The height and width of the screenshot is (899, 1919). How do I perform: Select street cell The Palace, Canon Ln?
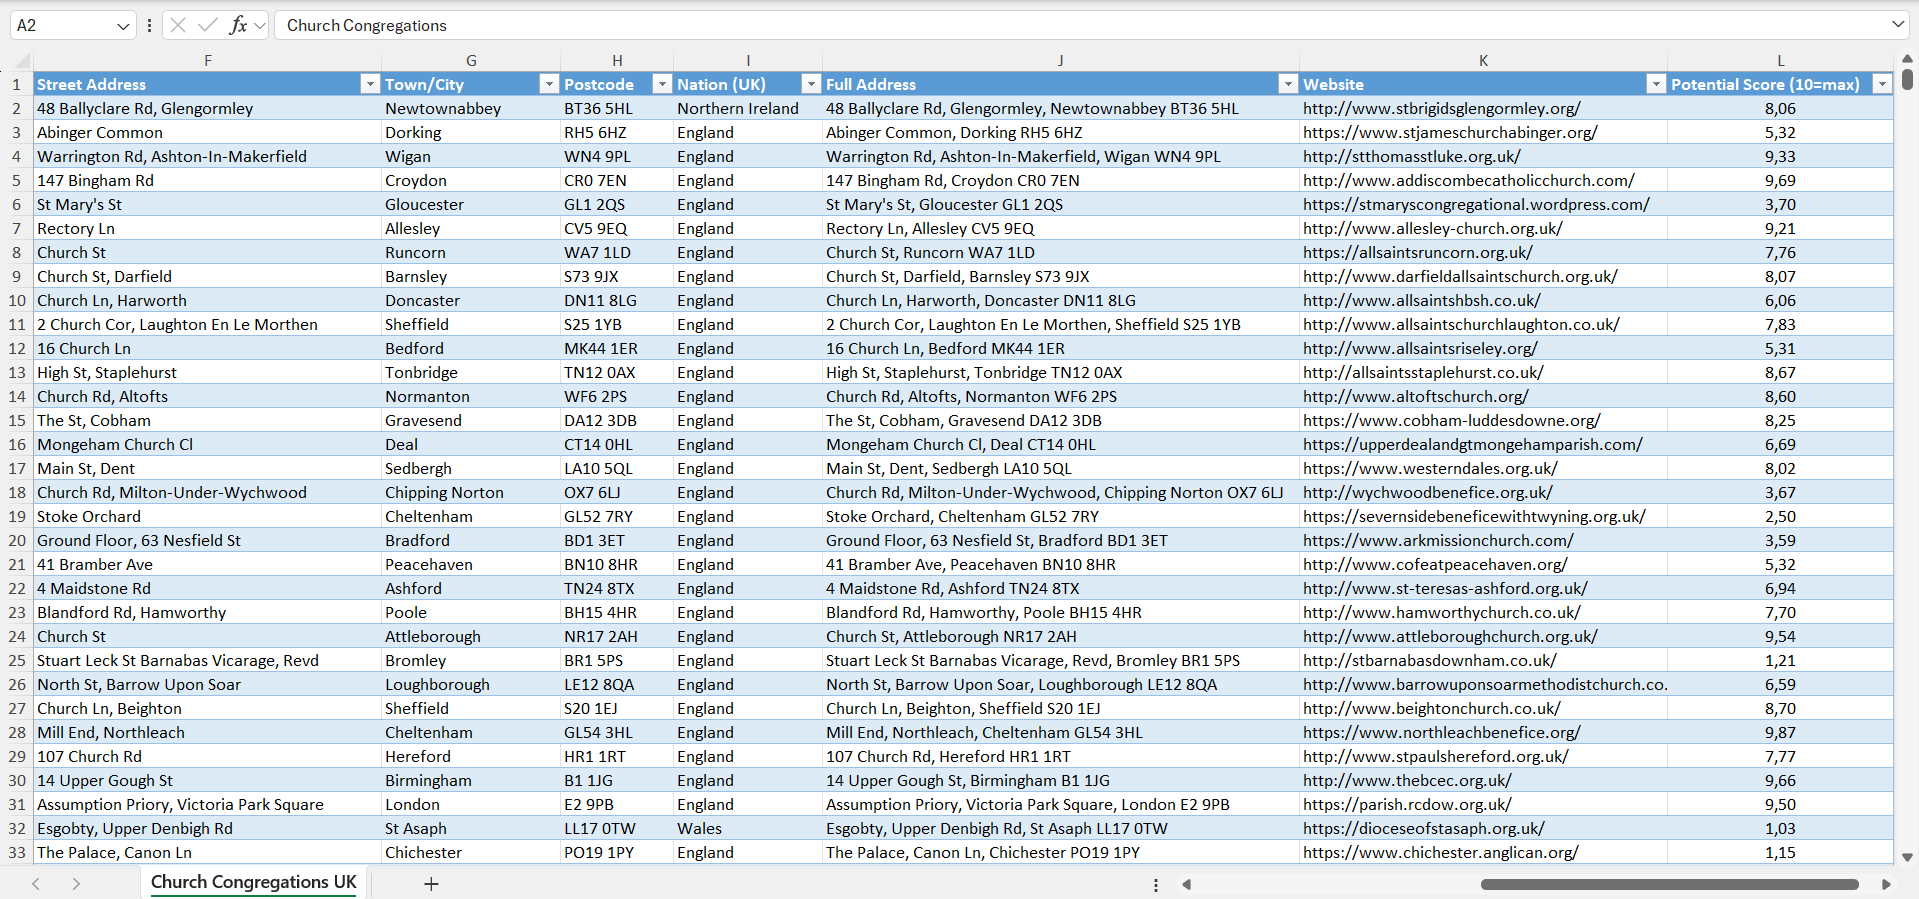coord(208,853)
